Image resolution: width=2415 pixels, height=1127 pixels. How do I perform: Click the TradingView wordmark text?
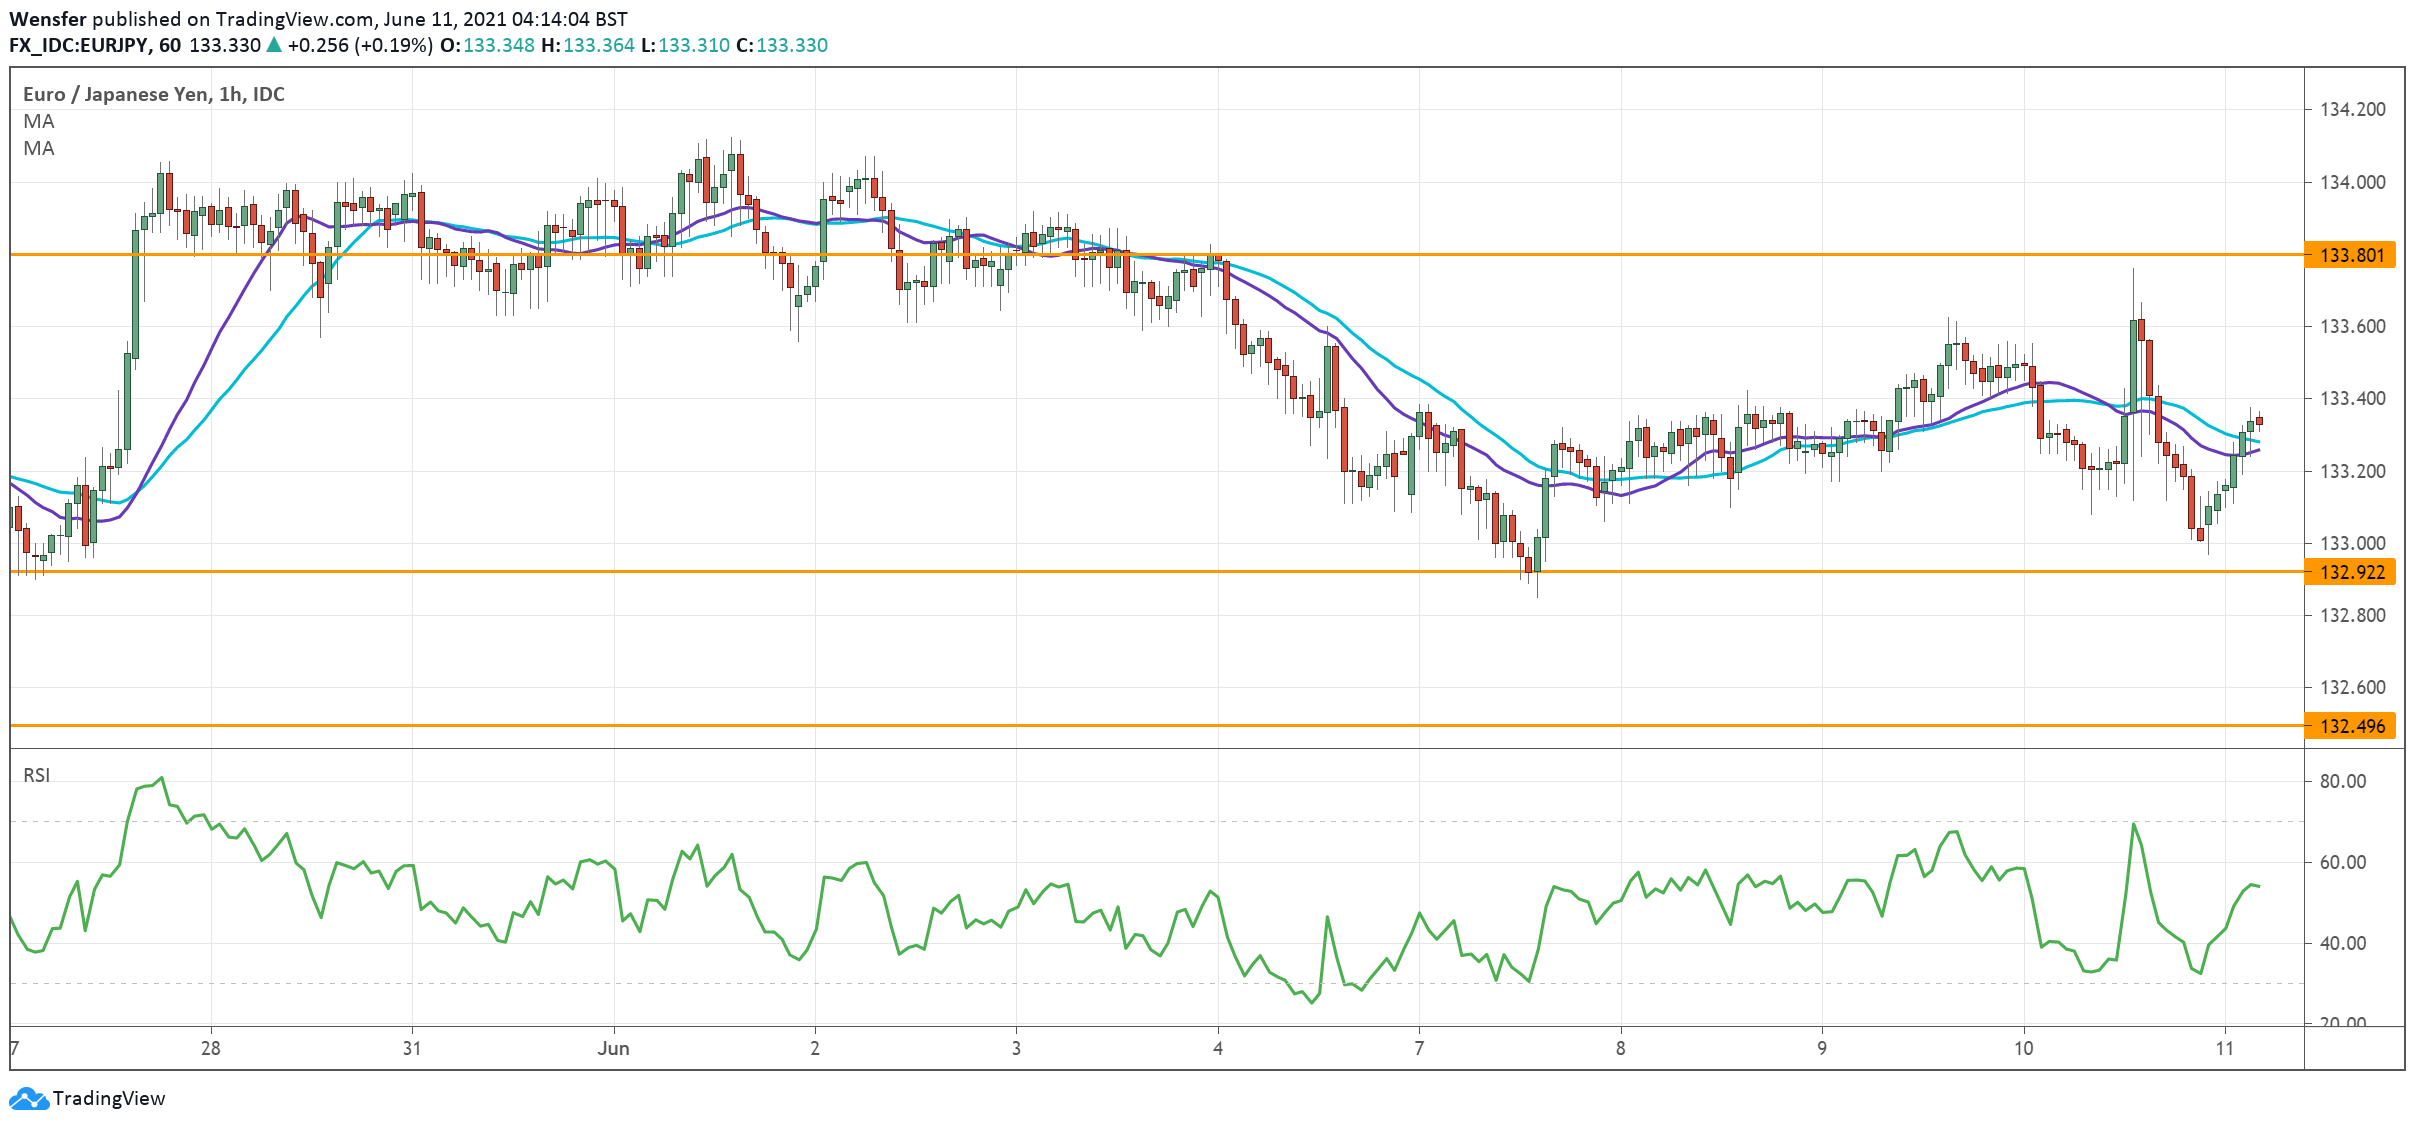[x=109, y=1099]
